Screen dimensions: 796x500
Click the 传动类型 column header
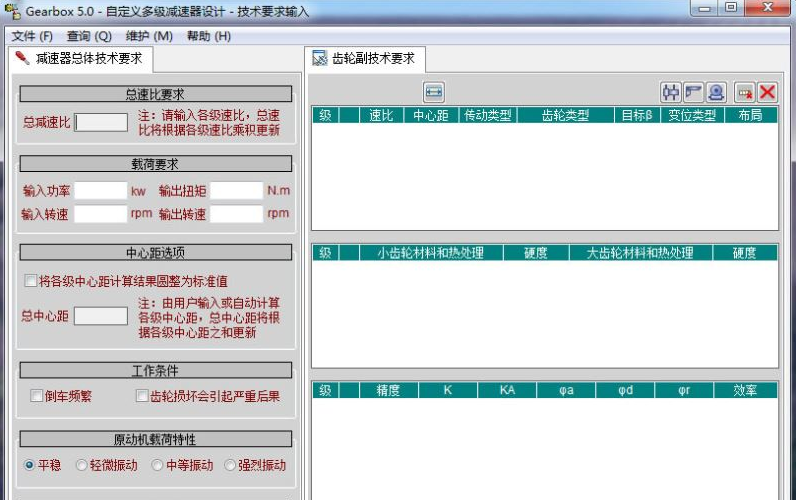click(x=488, y=115)
